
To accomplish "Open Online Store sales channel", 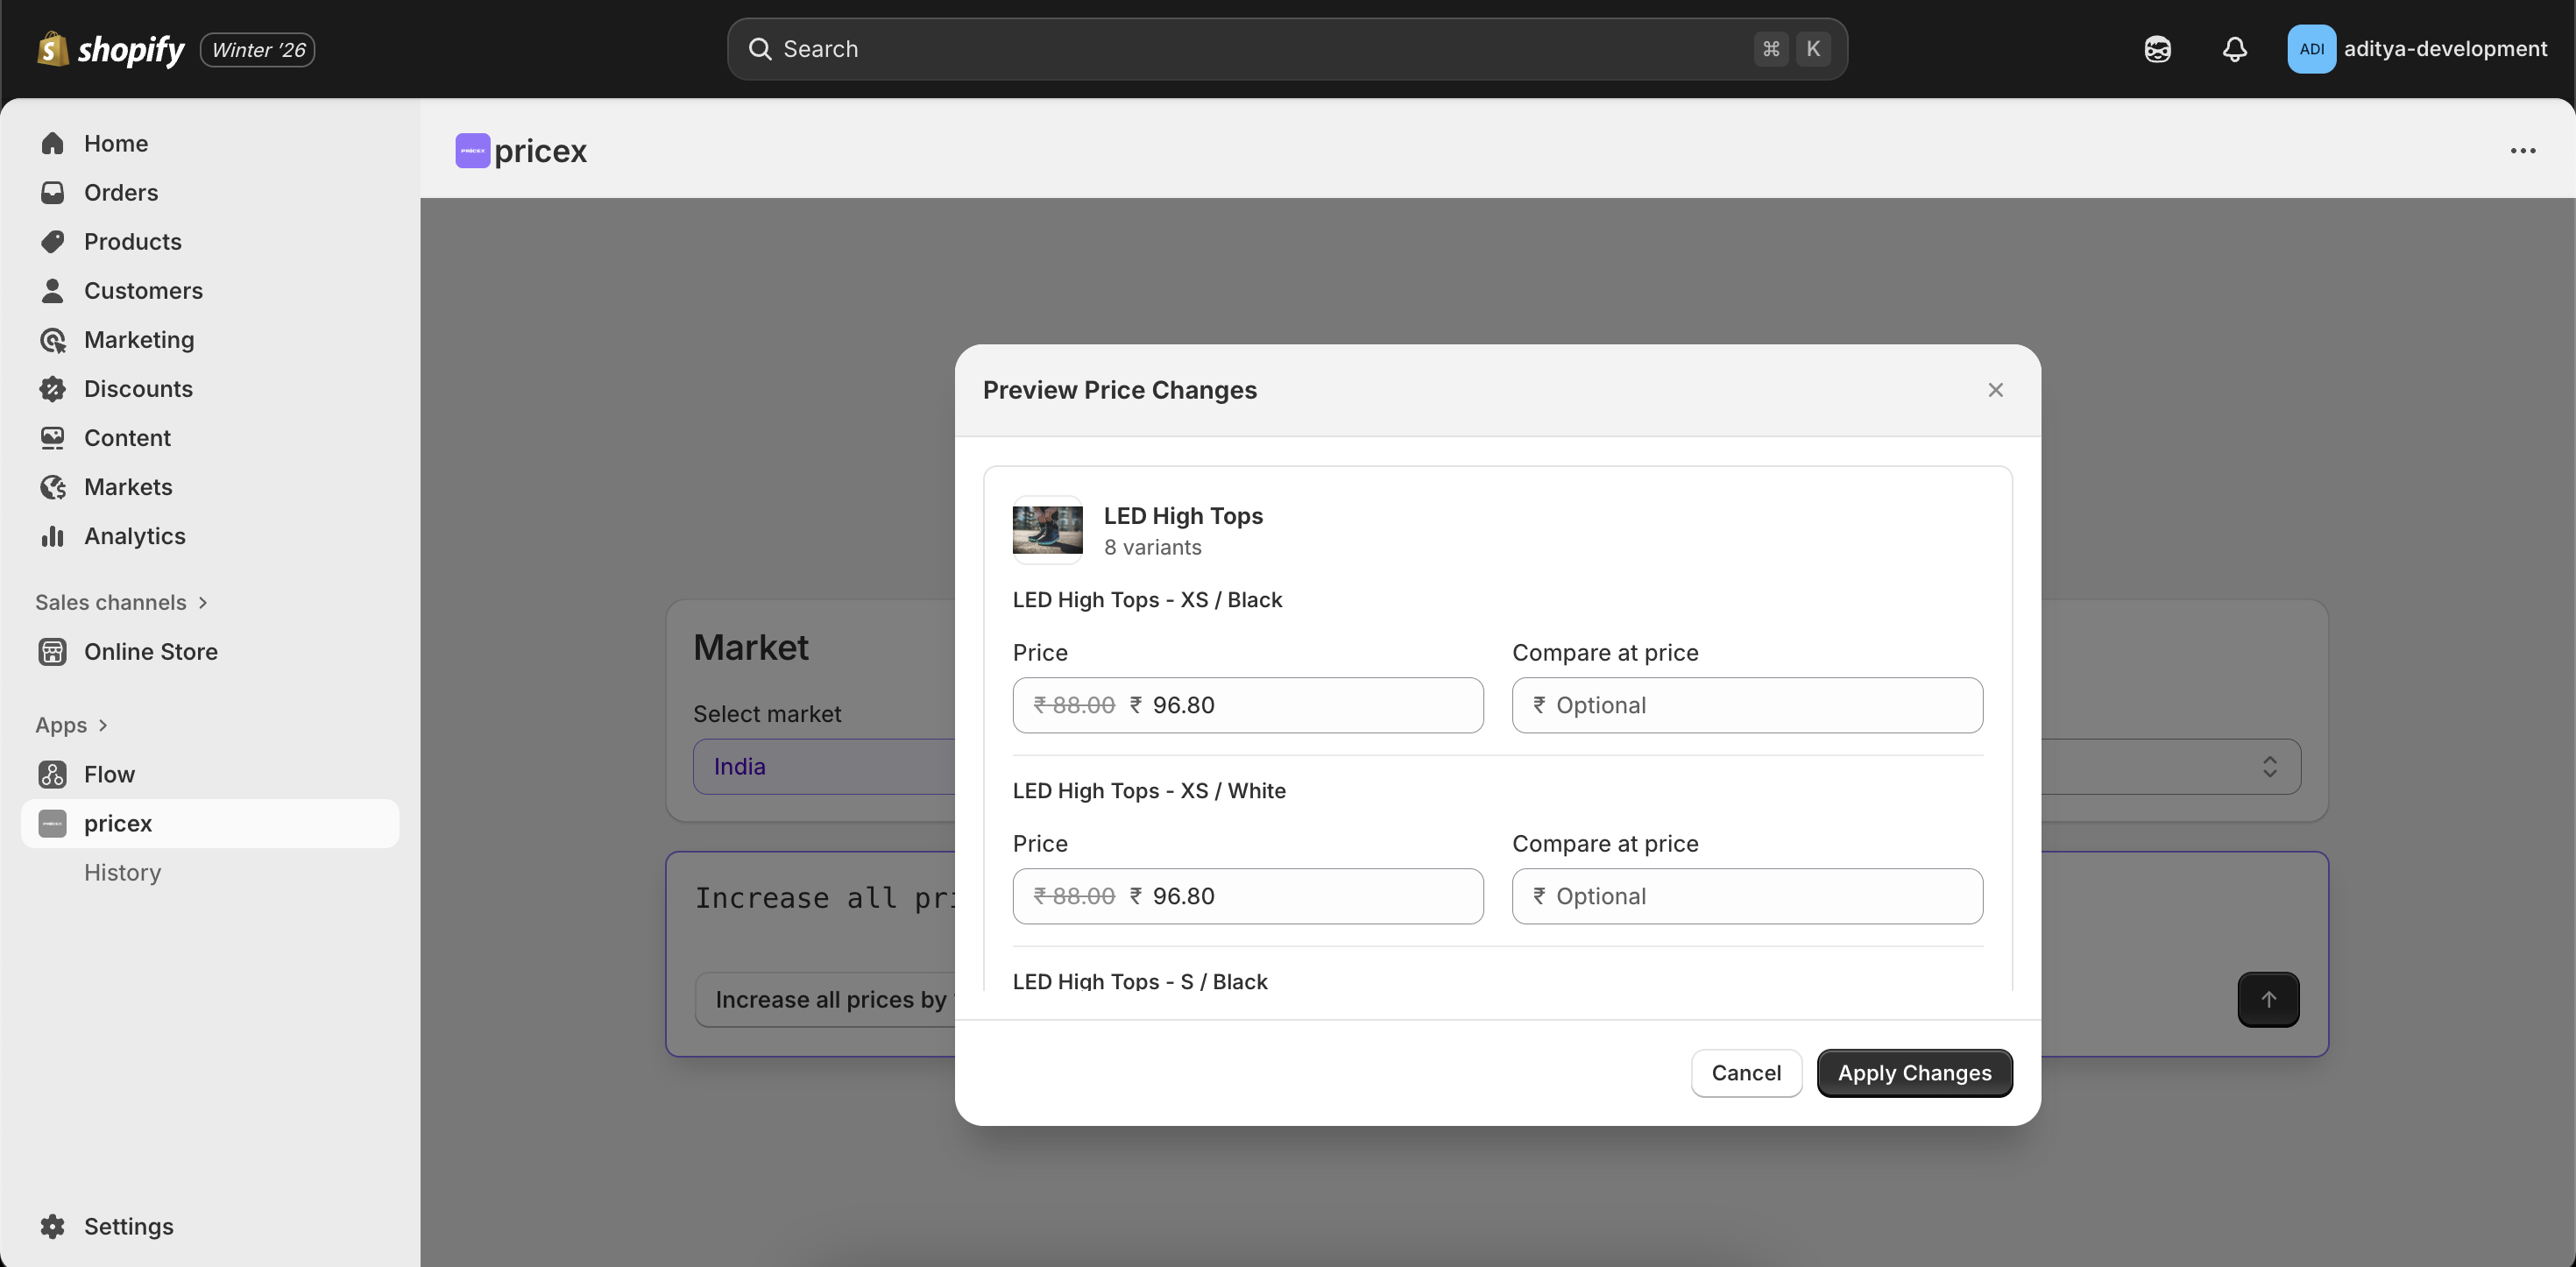I will pos(150,652).
